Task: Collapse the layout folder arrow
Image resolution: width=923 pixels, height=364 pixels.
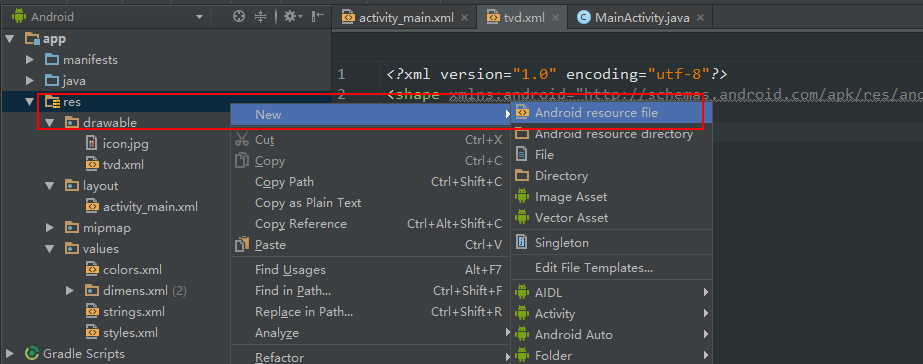Action: point(50,186)
